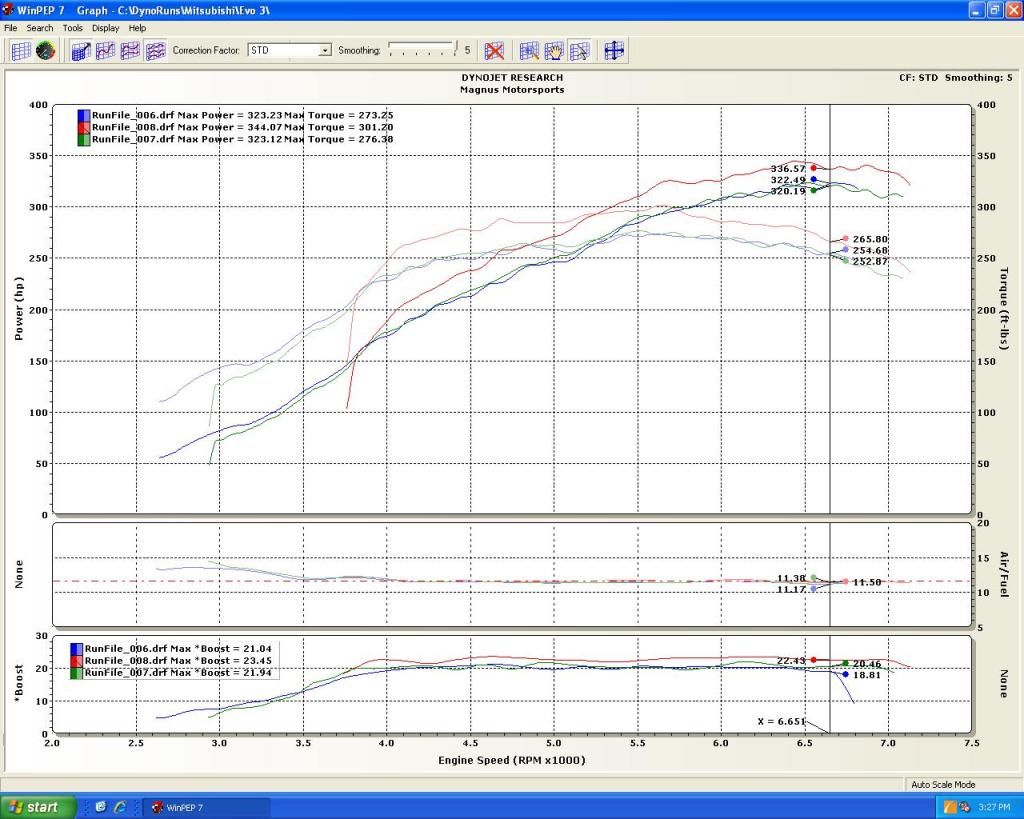Click the 'RunFile_007.drf Max Power = 323.12' legend text
This screenshot has height=819, width=1024.
tap(187, 139)
